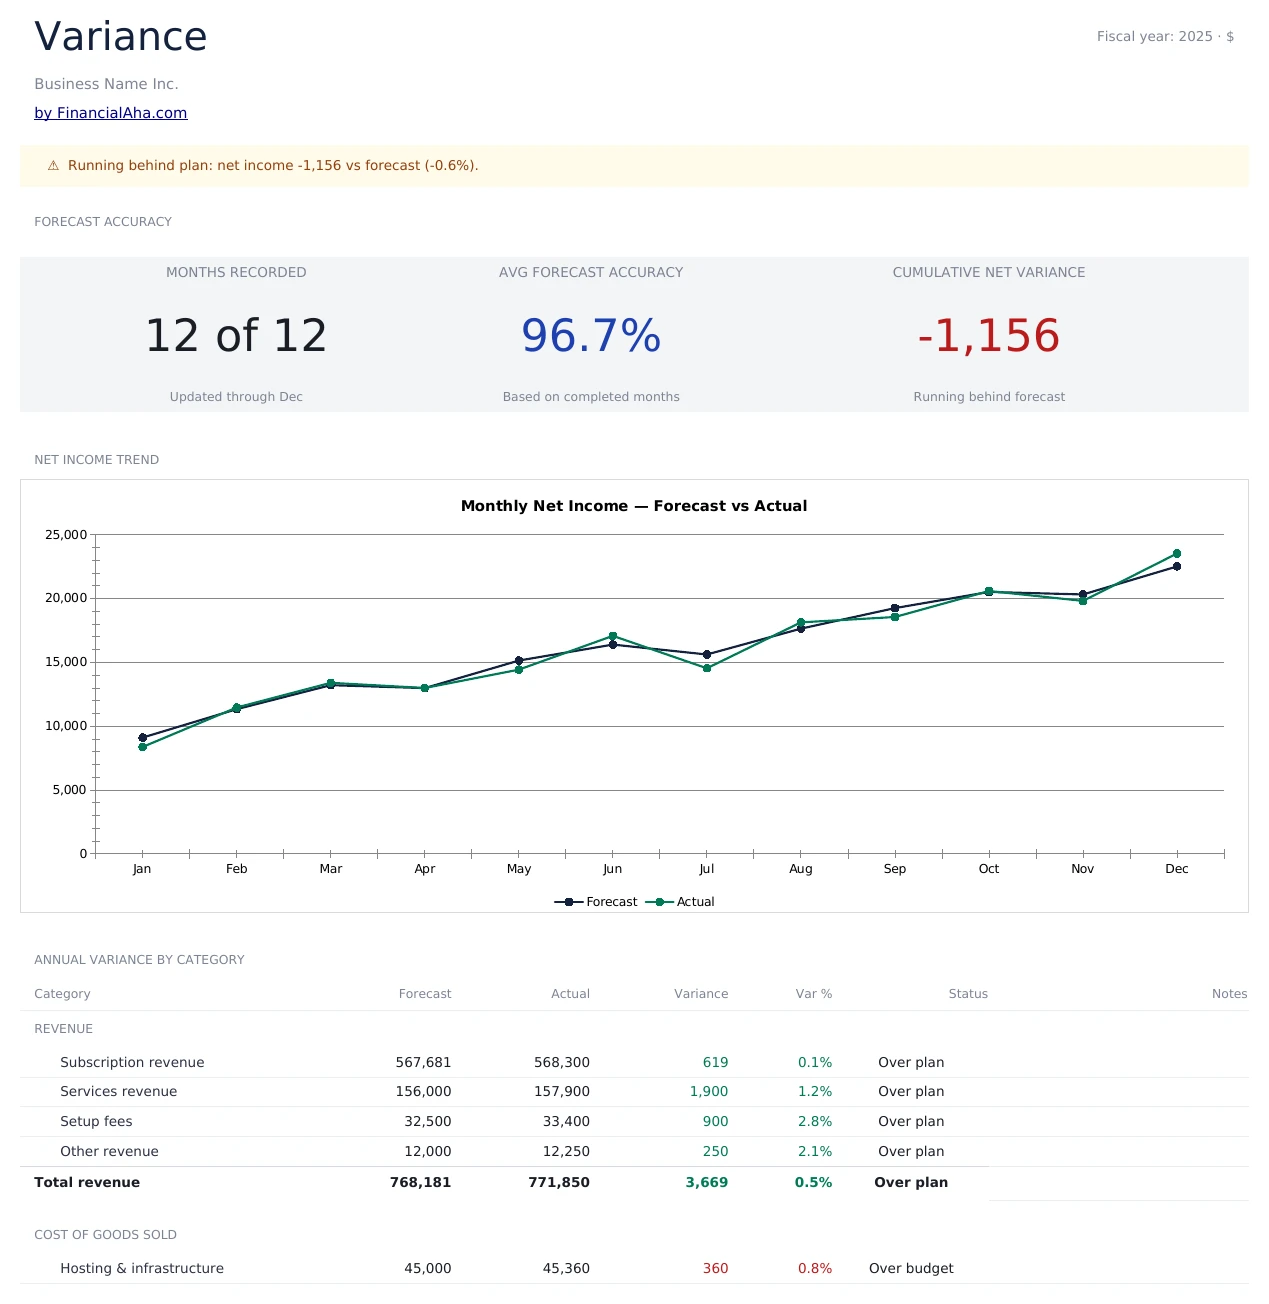Click the January Forecast data point on the chart
Viewport: 1269px width, 1304px height.
pos(142,736)
